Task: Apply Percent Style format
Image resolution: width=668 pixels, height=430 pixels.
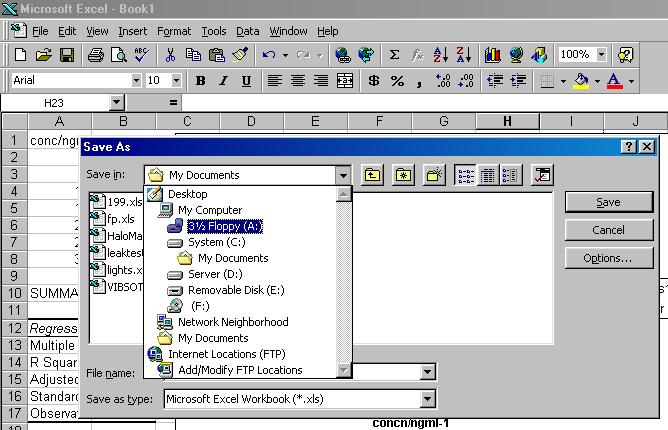Action: [x=397, y=81]
